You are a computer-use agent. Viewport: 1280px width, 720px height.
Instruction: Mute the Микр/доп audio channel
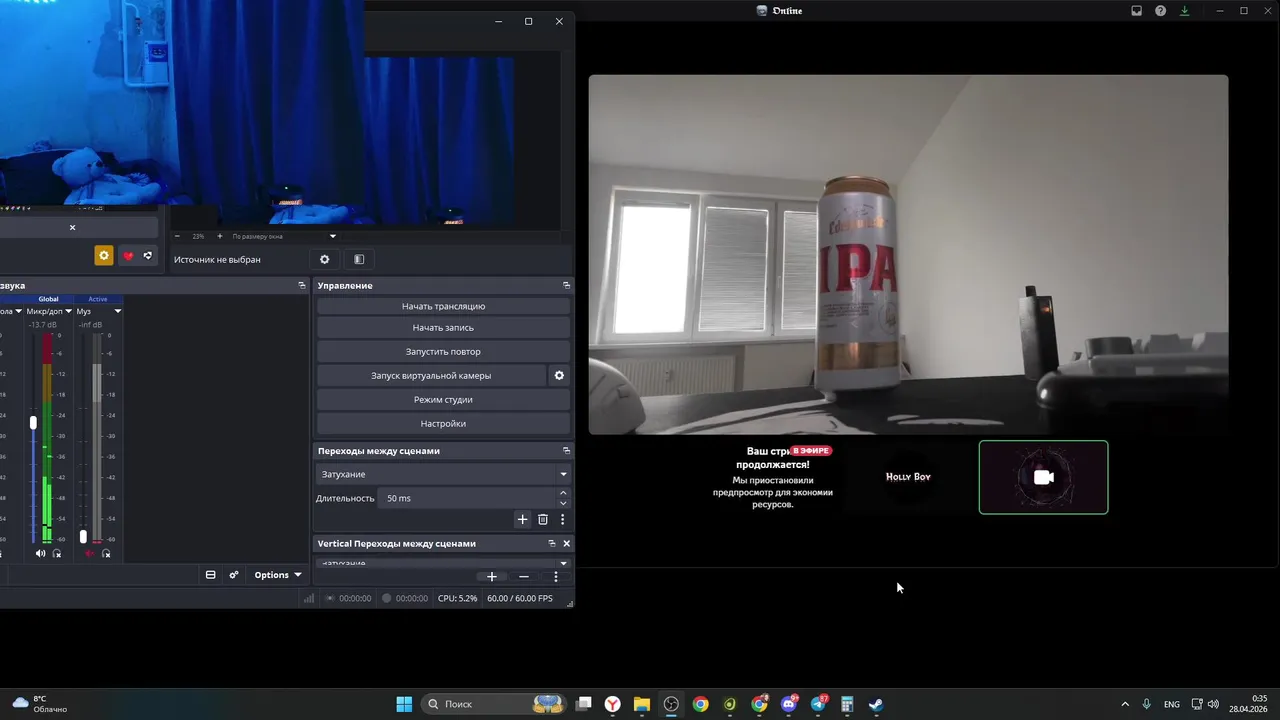coord(41,553)
